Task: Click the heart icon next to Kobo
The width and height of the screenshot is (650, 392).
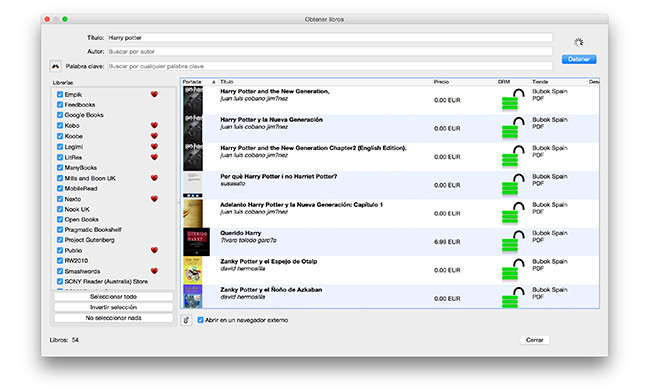Action: point(154,125)
